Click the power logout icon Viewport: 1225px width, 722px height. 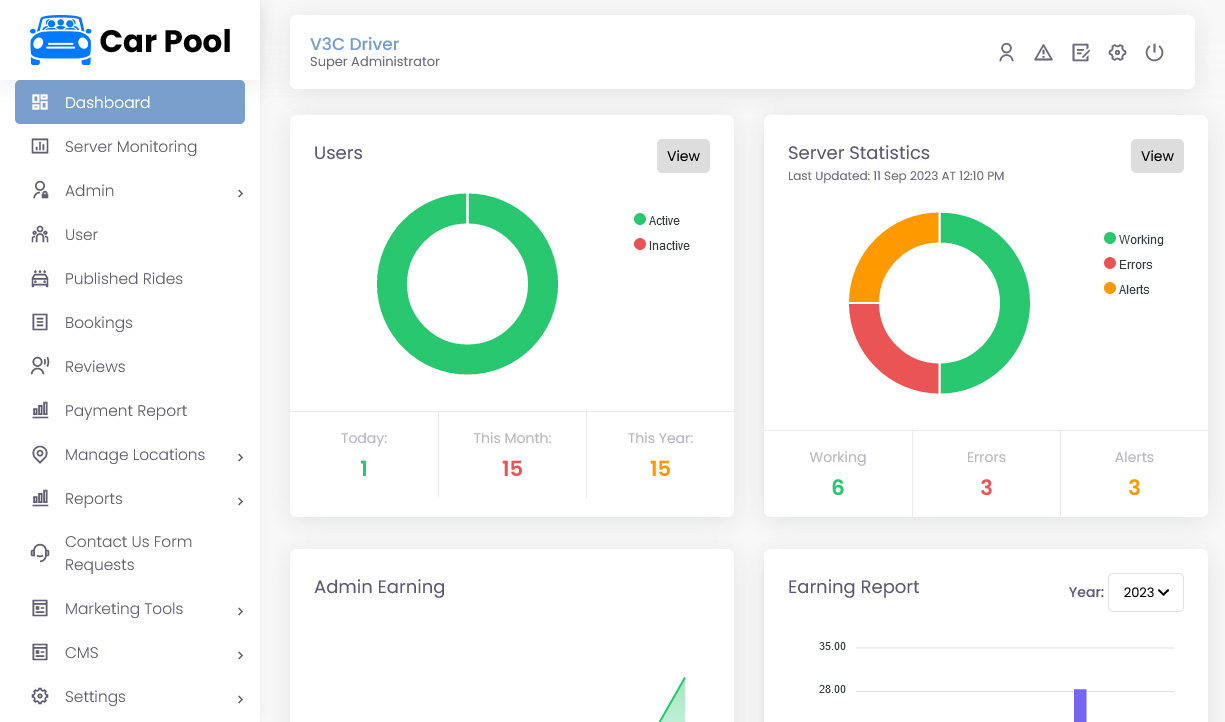(1154, 53)
